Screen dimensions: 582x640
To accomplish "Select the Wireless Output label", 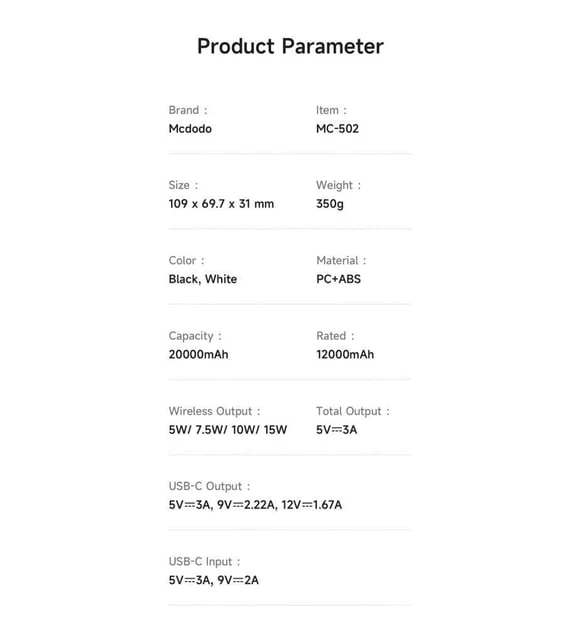I will 214,411.
